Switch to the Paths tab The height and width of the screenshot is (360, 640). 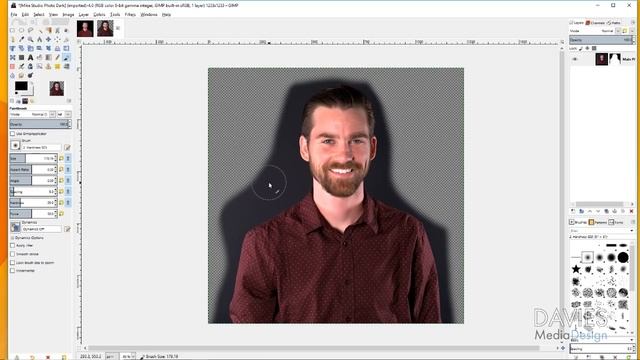click(x=613, y=23)
